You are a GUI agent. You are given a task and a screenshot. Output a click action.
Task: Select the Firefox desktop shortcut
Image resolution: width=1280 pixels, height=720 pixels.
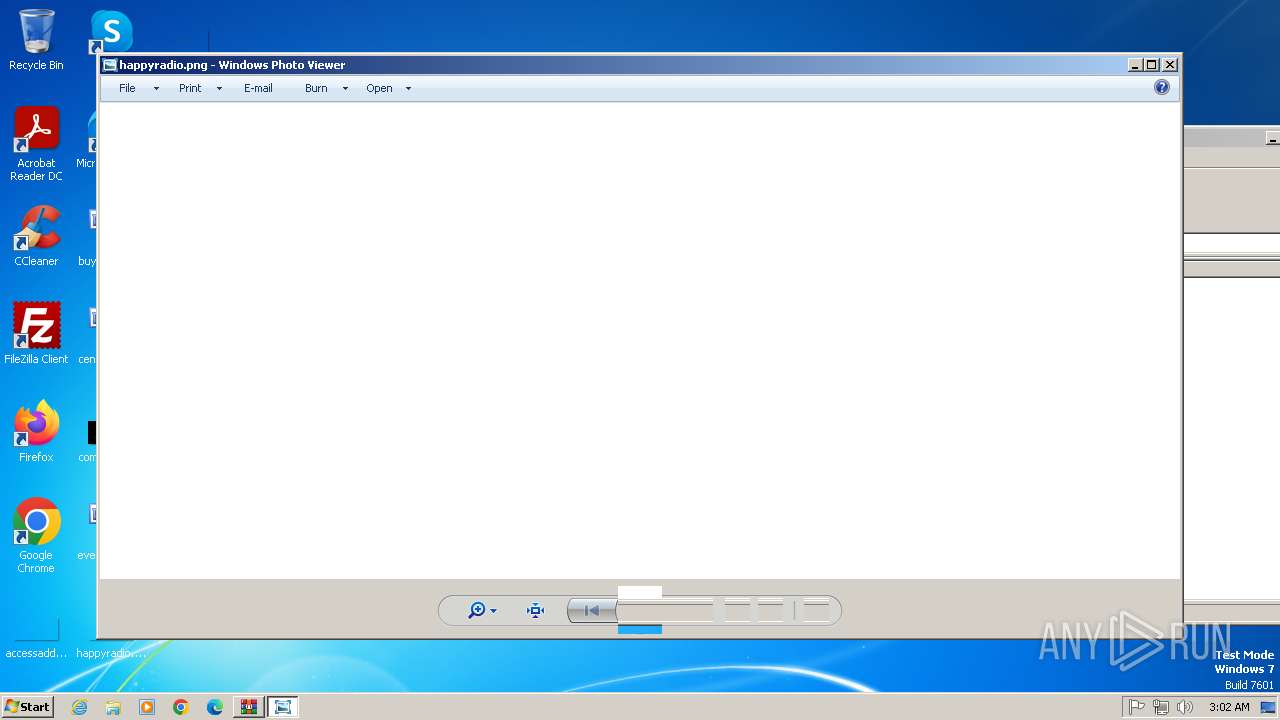click(x=36, y=431)
